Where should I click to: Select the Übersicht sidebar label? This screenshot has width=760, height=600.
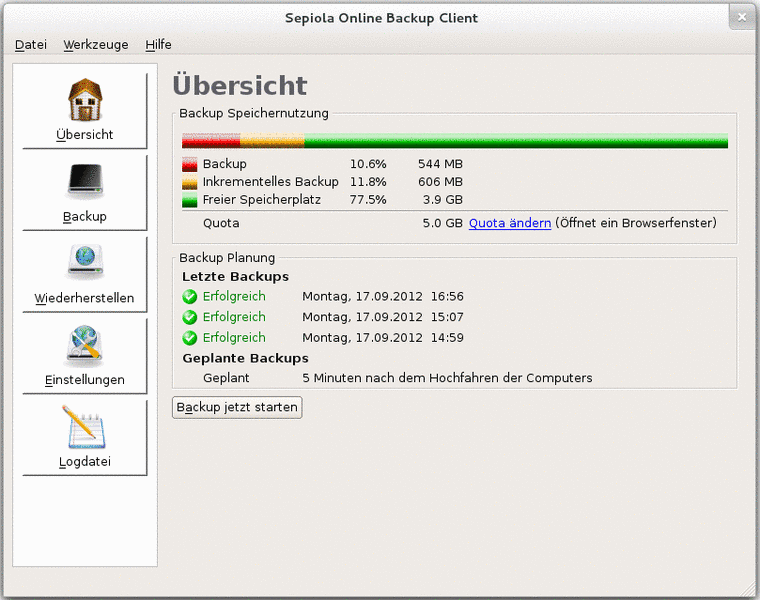[x=85, y=134]
